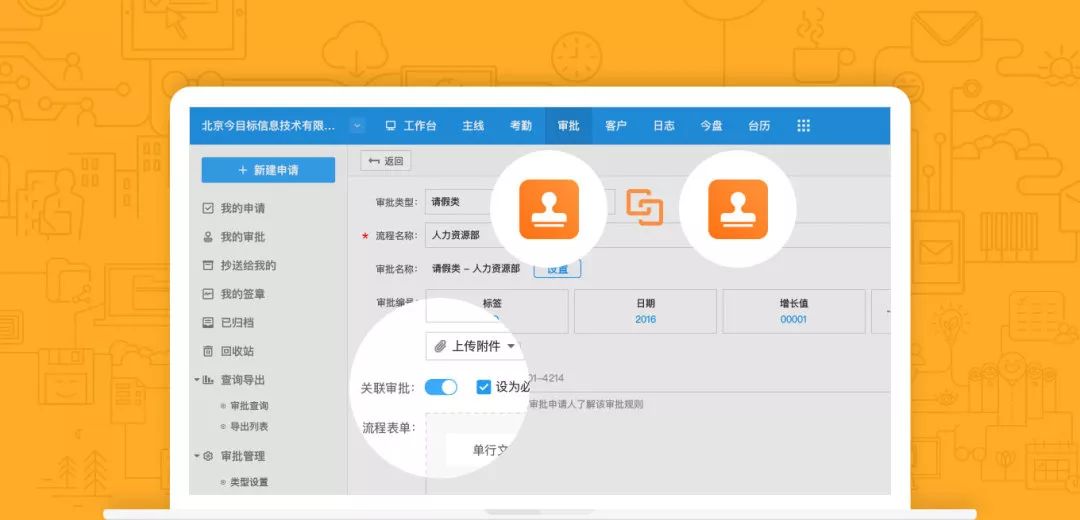
Task: Open the 上传附件 dropdown
Action: tap(475, 346)
